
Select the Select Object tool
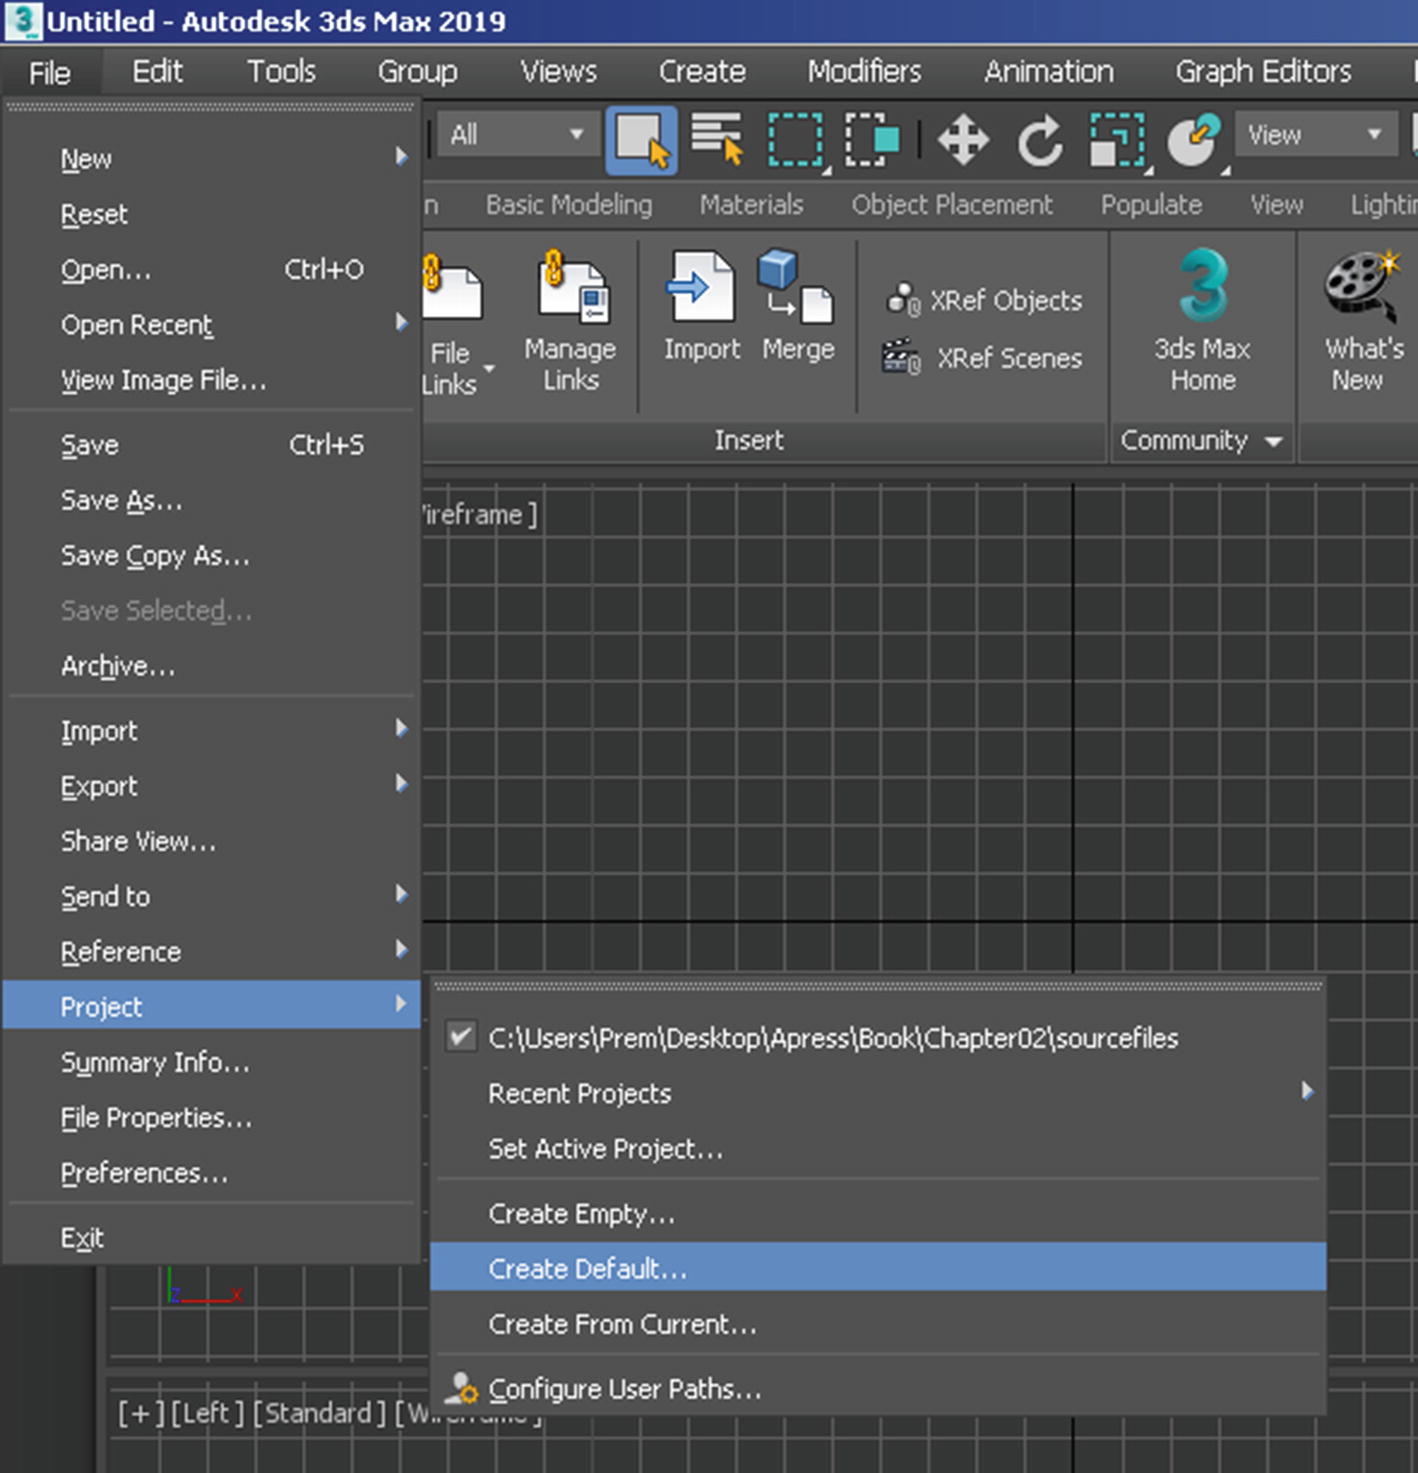point(641,140)
